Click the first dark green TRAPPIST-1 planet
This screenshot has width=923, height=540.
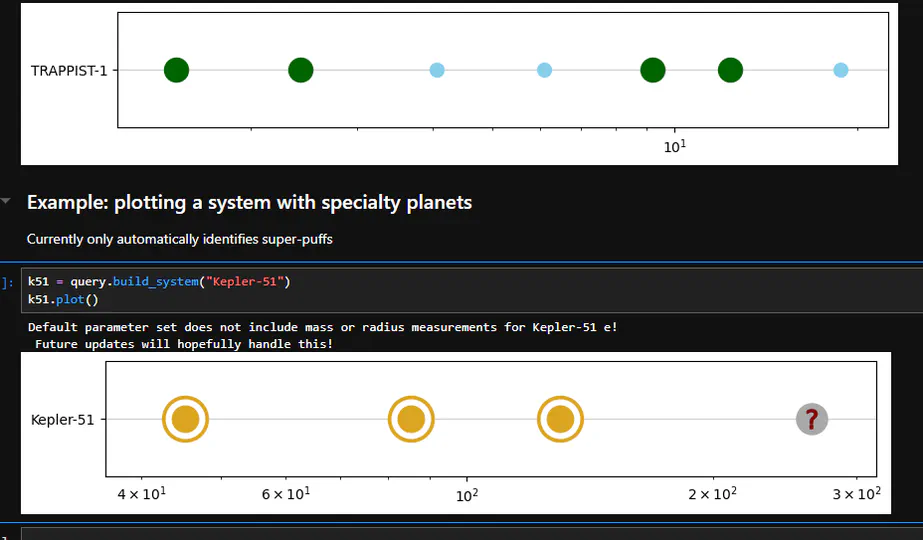tap(177, 70)
